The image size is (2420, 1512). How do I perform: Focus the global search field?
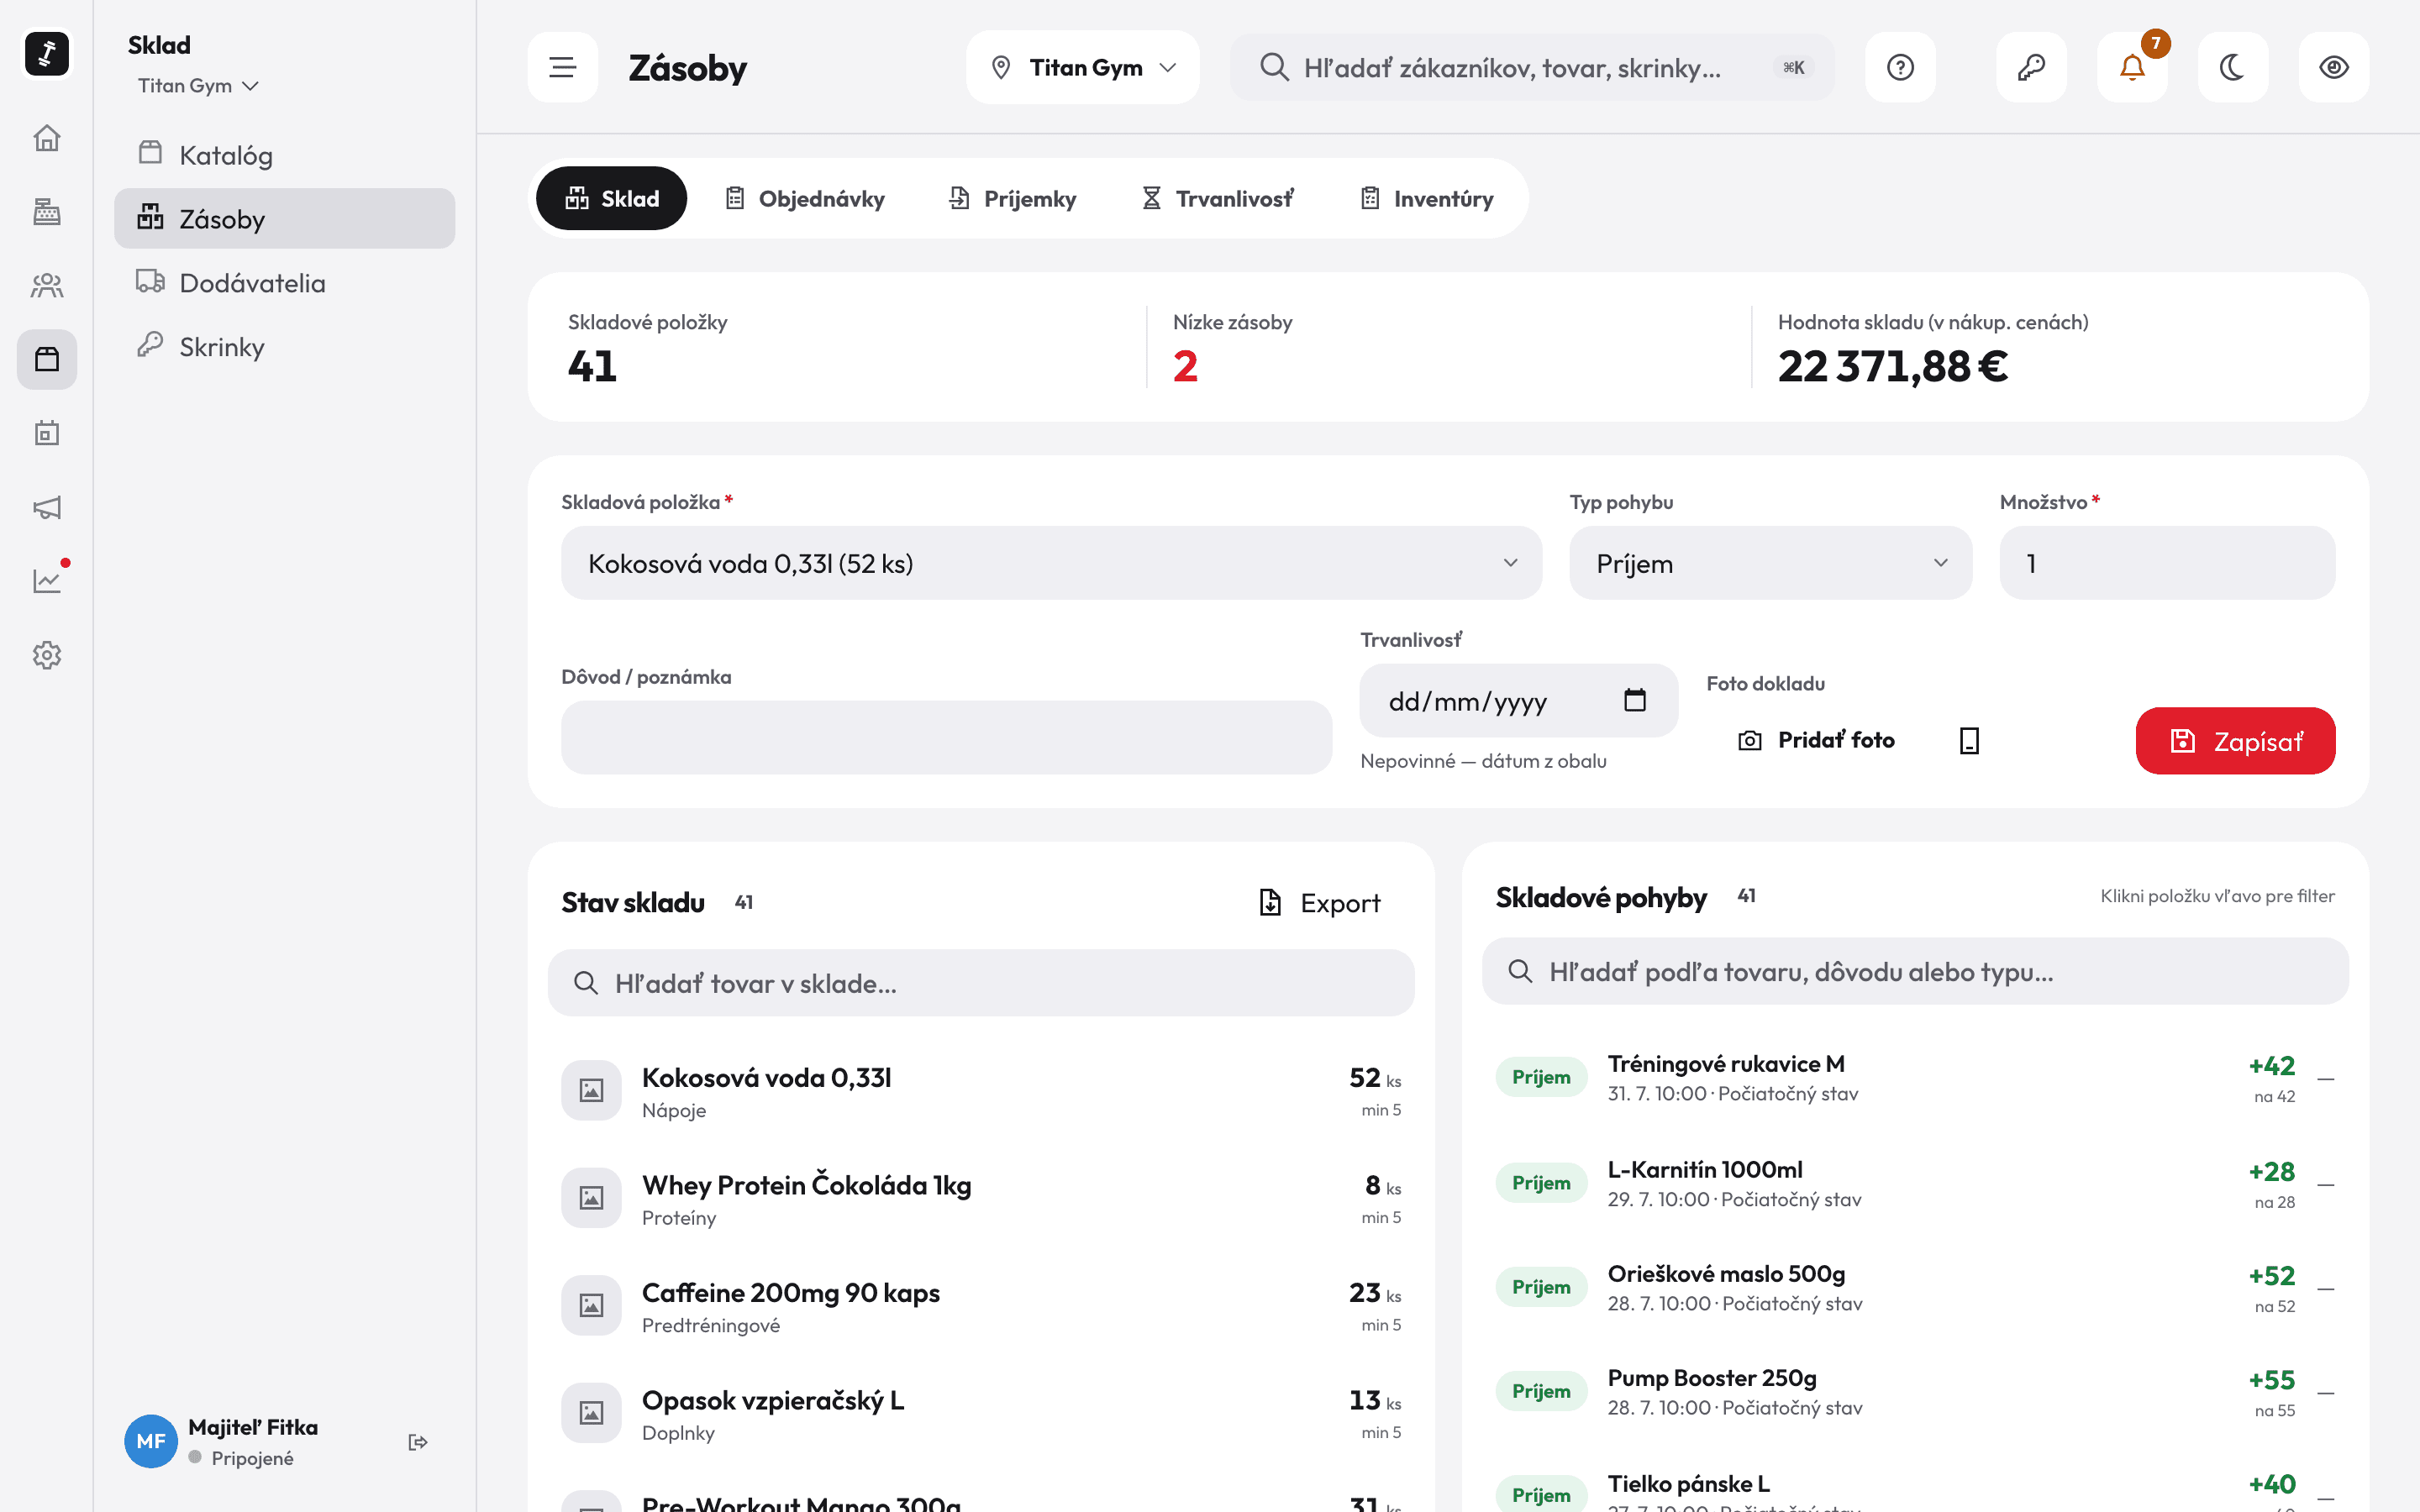click(1532, 67)
